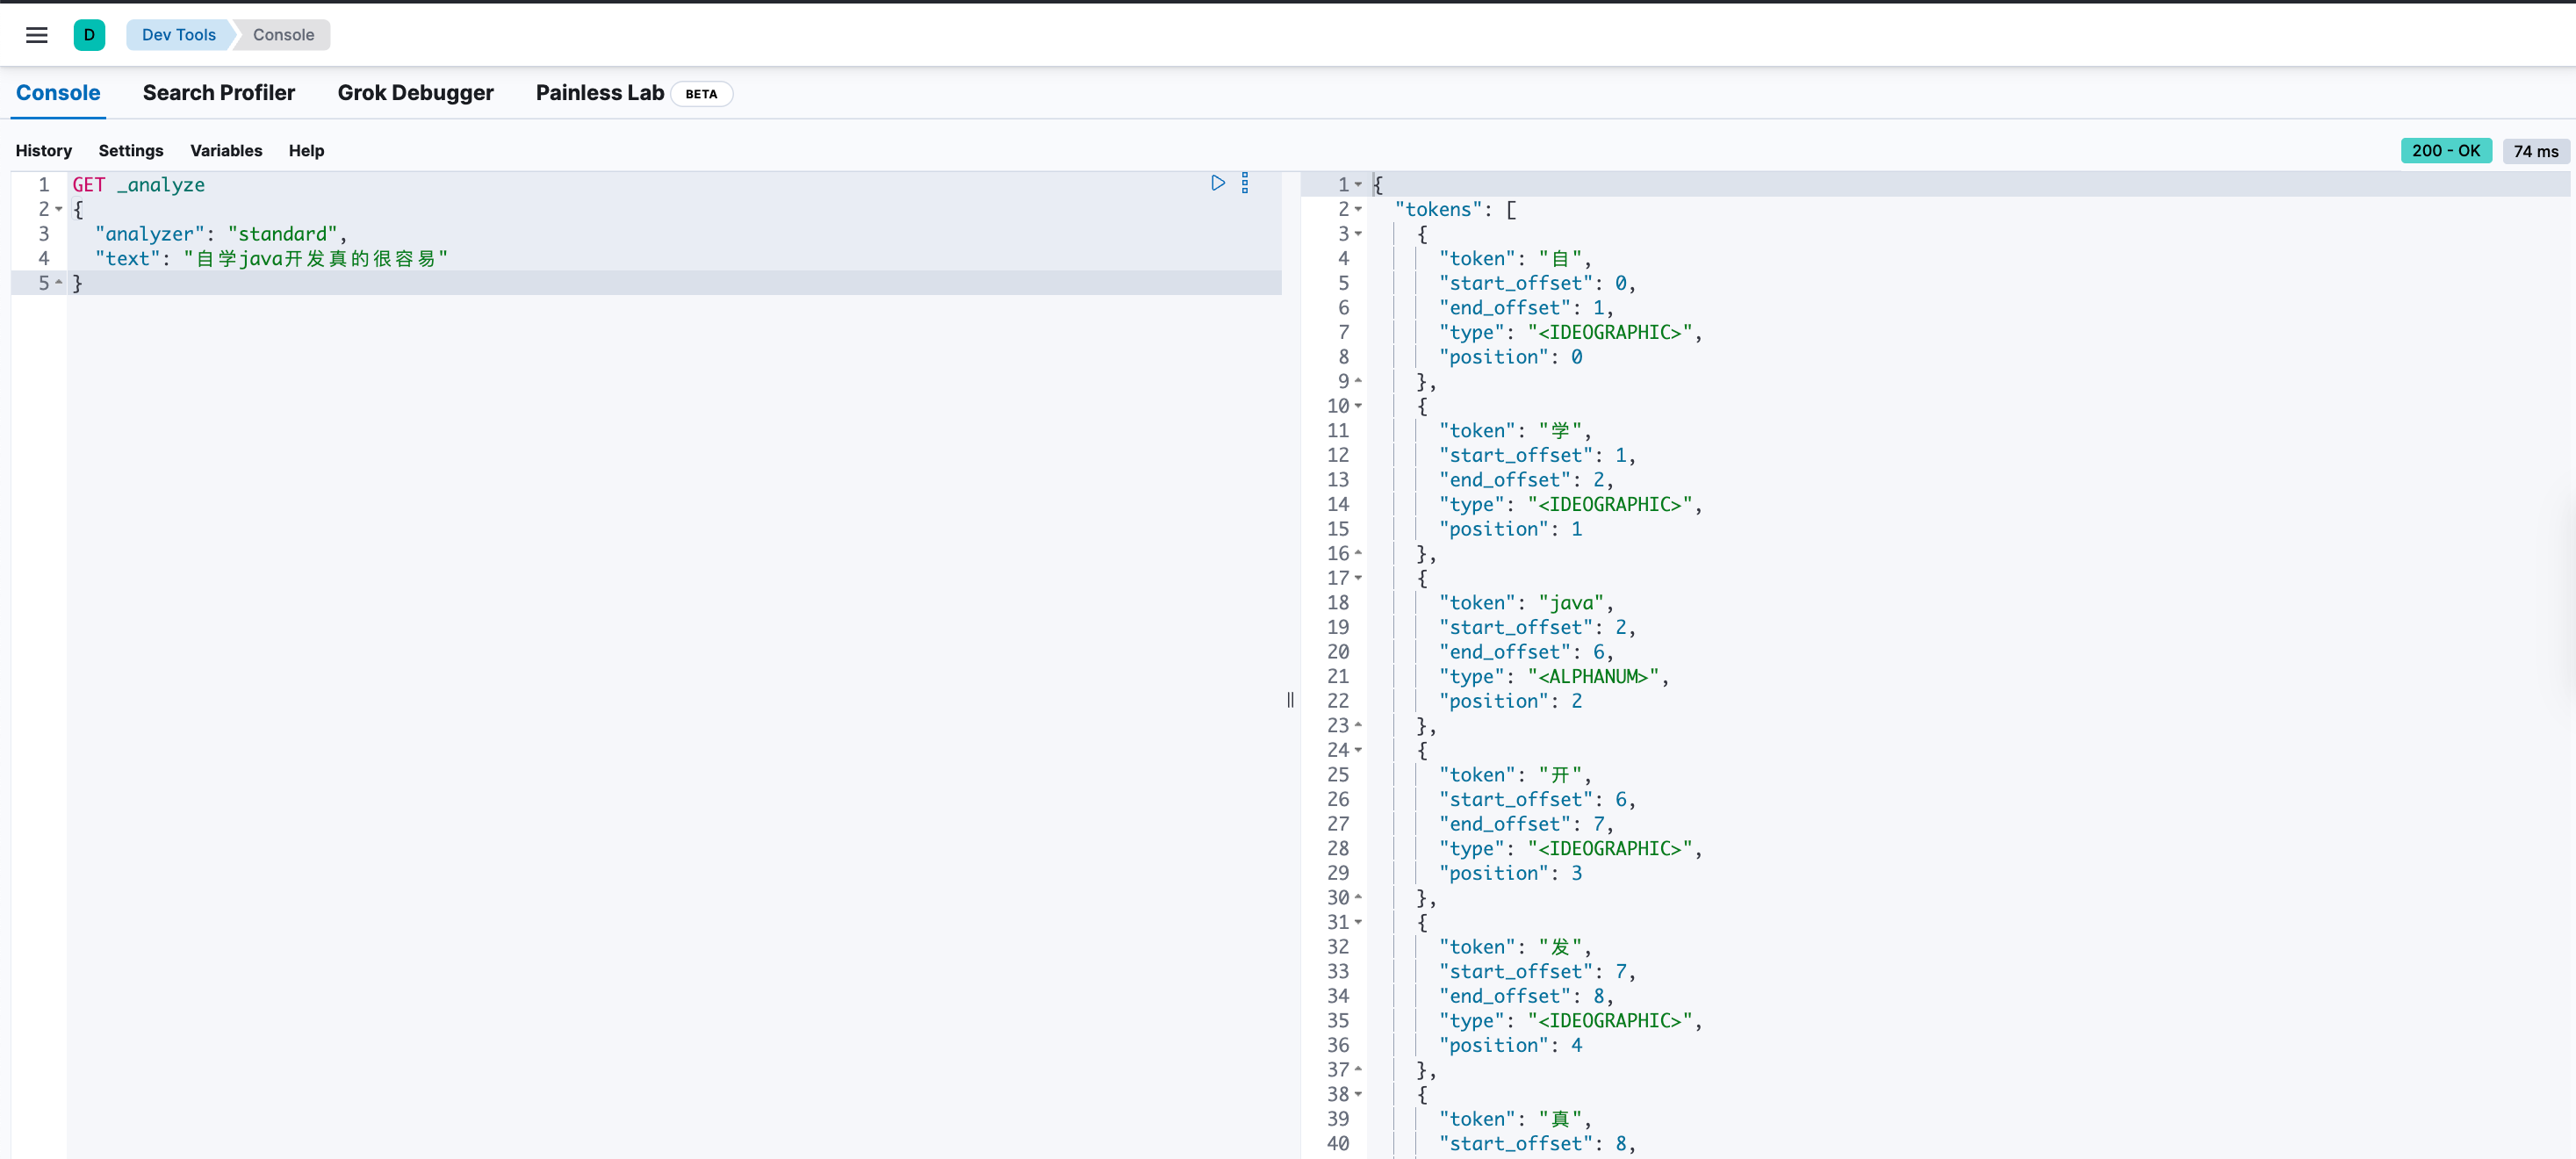Click the "tokens": [ output line
The width and height of the screenshot is (2576, 1159).
coord(1455,209)
